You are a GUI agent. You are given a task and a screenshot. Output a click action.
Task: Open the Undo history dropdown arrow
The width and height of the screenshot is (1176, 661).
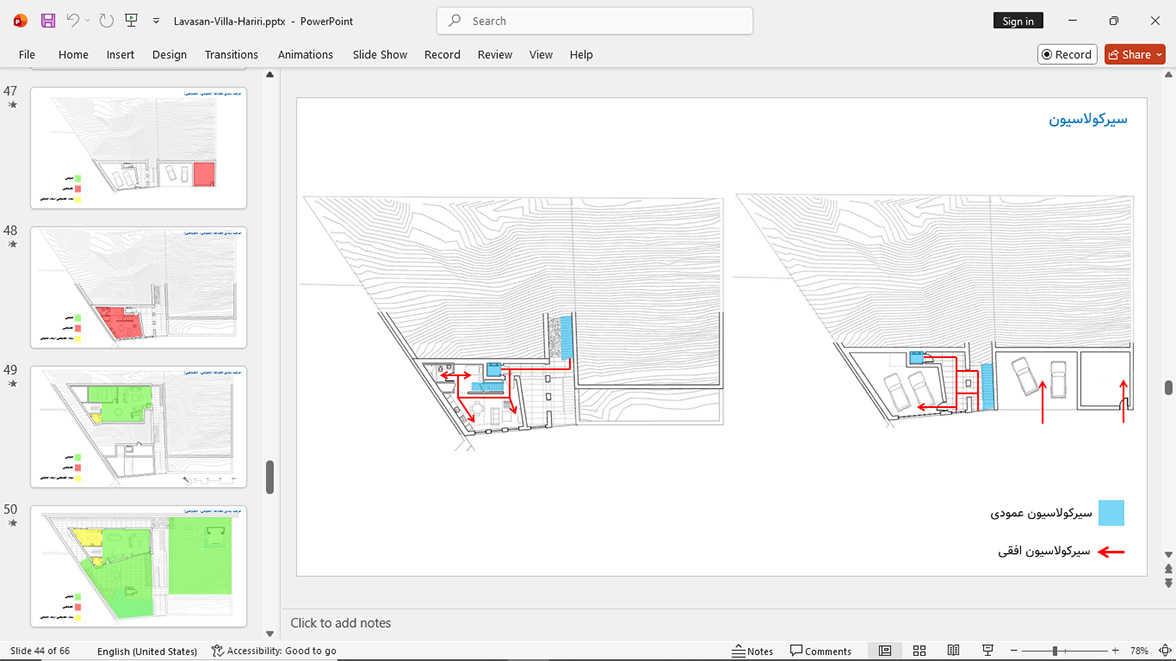(x=87, y=21)
